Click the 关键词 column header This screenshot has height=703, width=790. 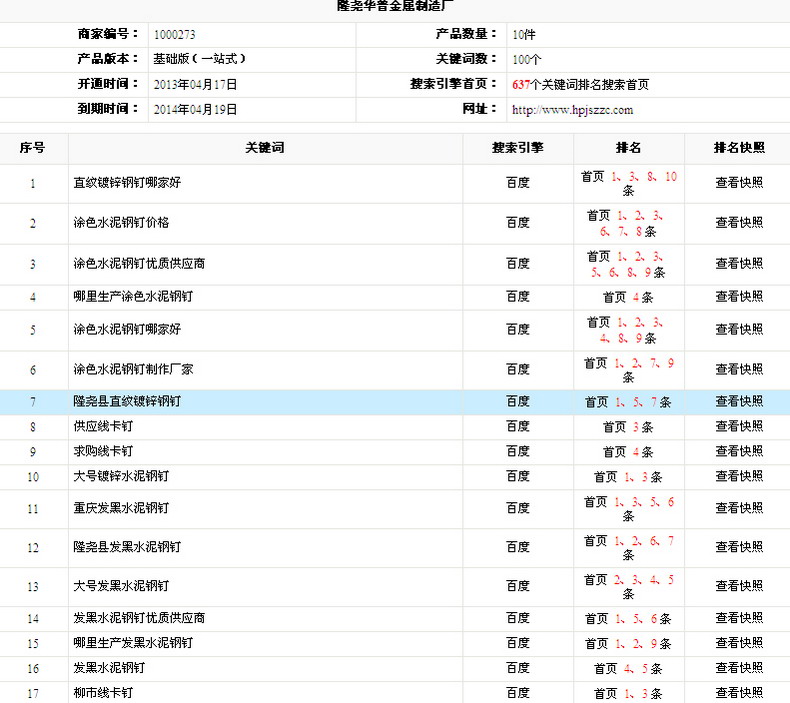tap(265, 148)
